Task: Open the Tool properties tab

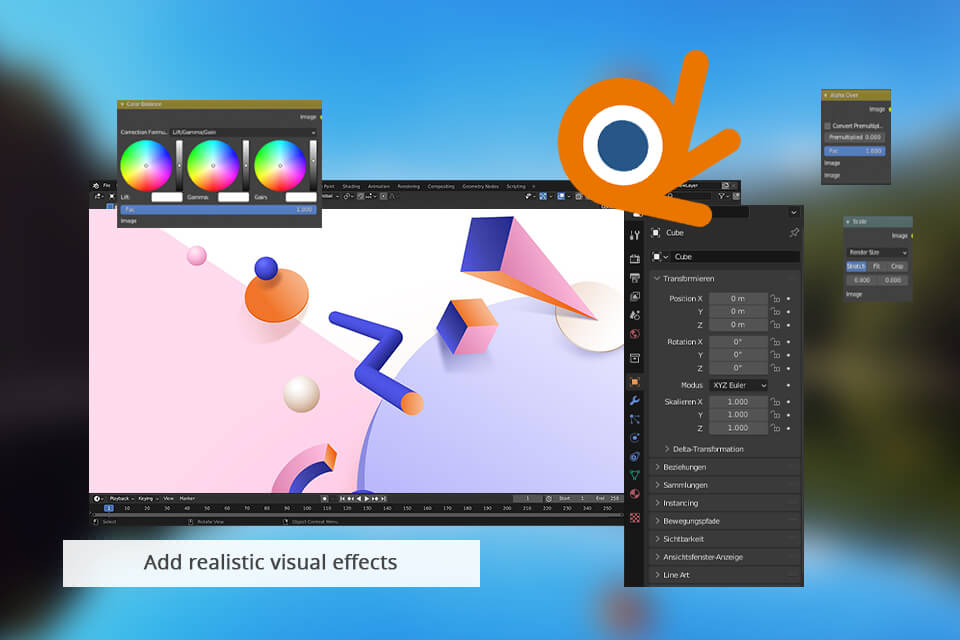Action: (x=635, y=235)
